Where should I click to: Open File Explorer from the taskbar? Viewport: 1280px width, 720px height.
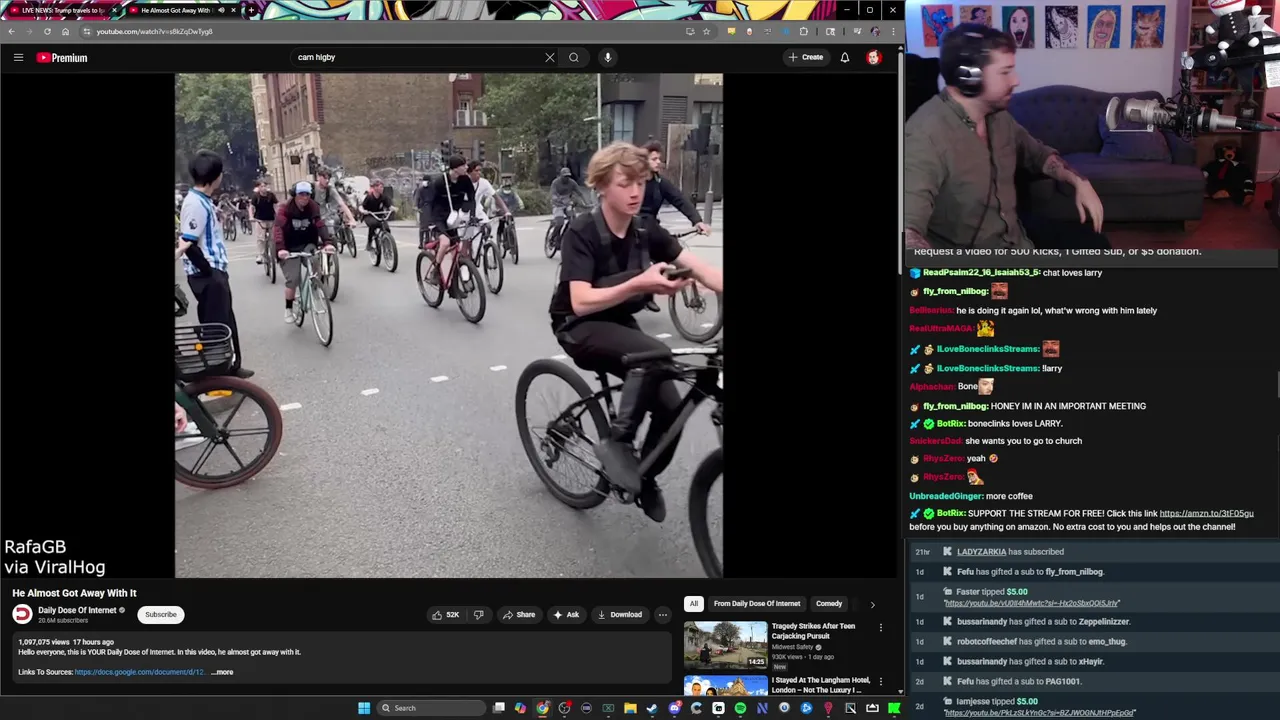[630, 708]
